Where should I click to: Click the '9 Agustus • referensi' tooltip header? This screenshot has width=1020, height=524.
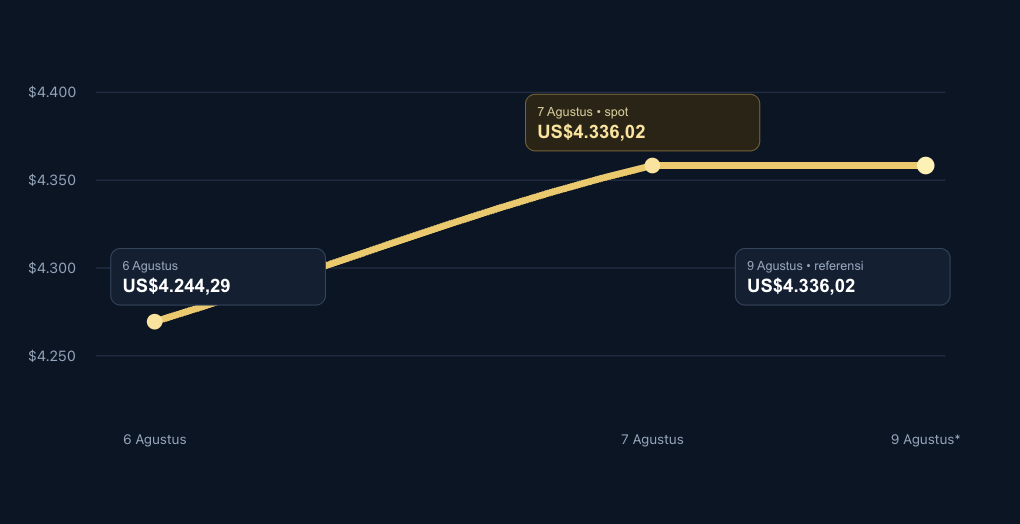pyautogui.click(x=805, y=266)
